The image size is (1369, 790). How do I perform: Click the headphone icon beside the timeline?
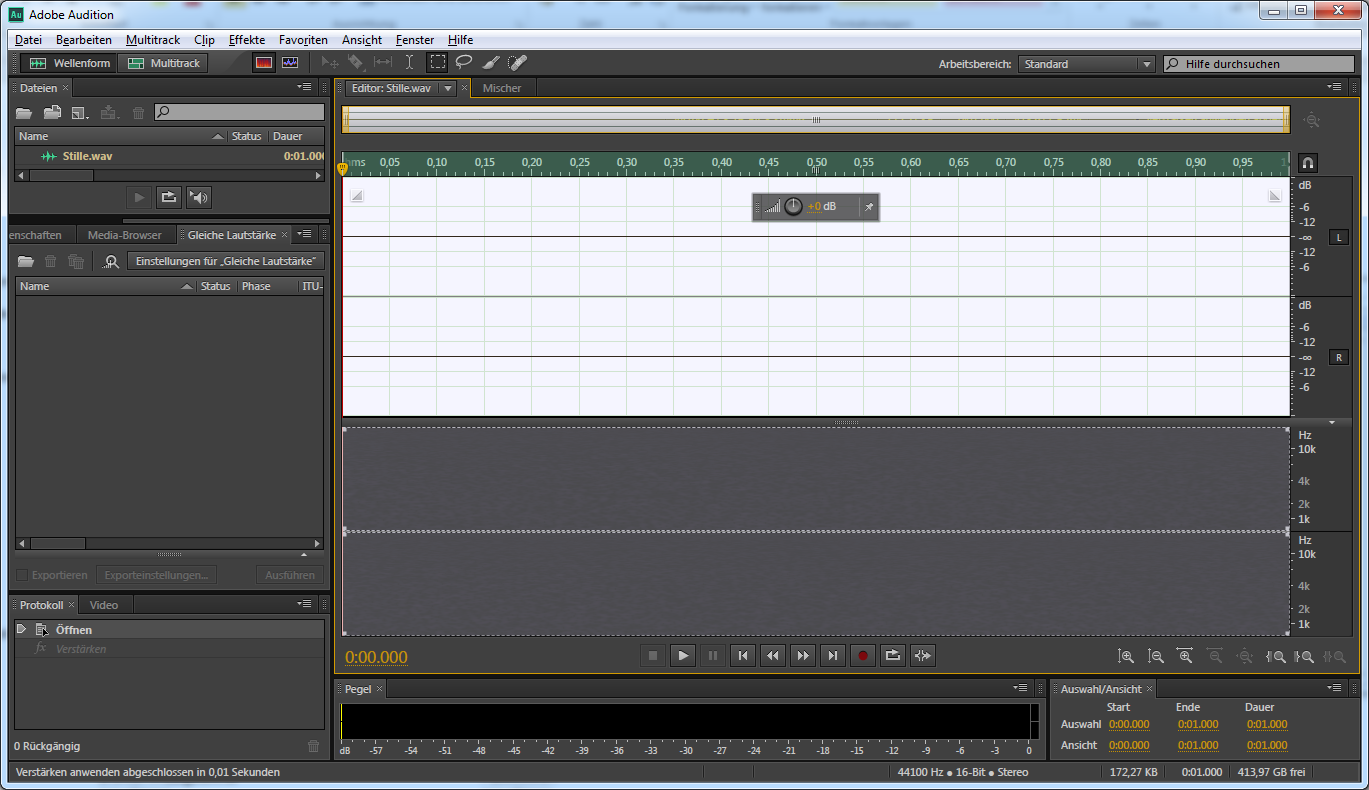[1307, 163]
